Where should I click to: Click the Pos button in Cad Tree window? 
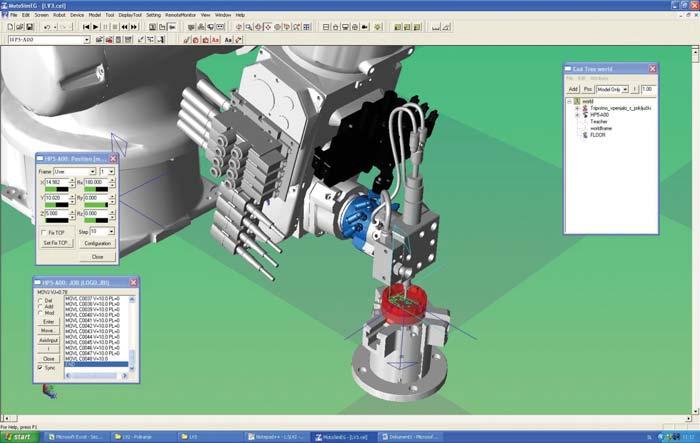click(x=588, y=89)
